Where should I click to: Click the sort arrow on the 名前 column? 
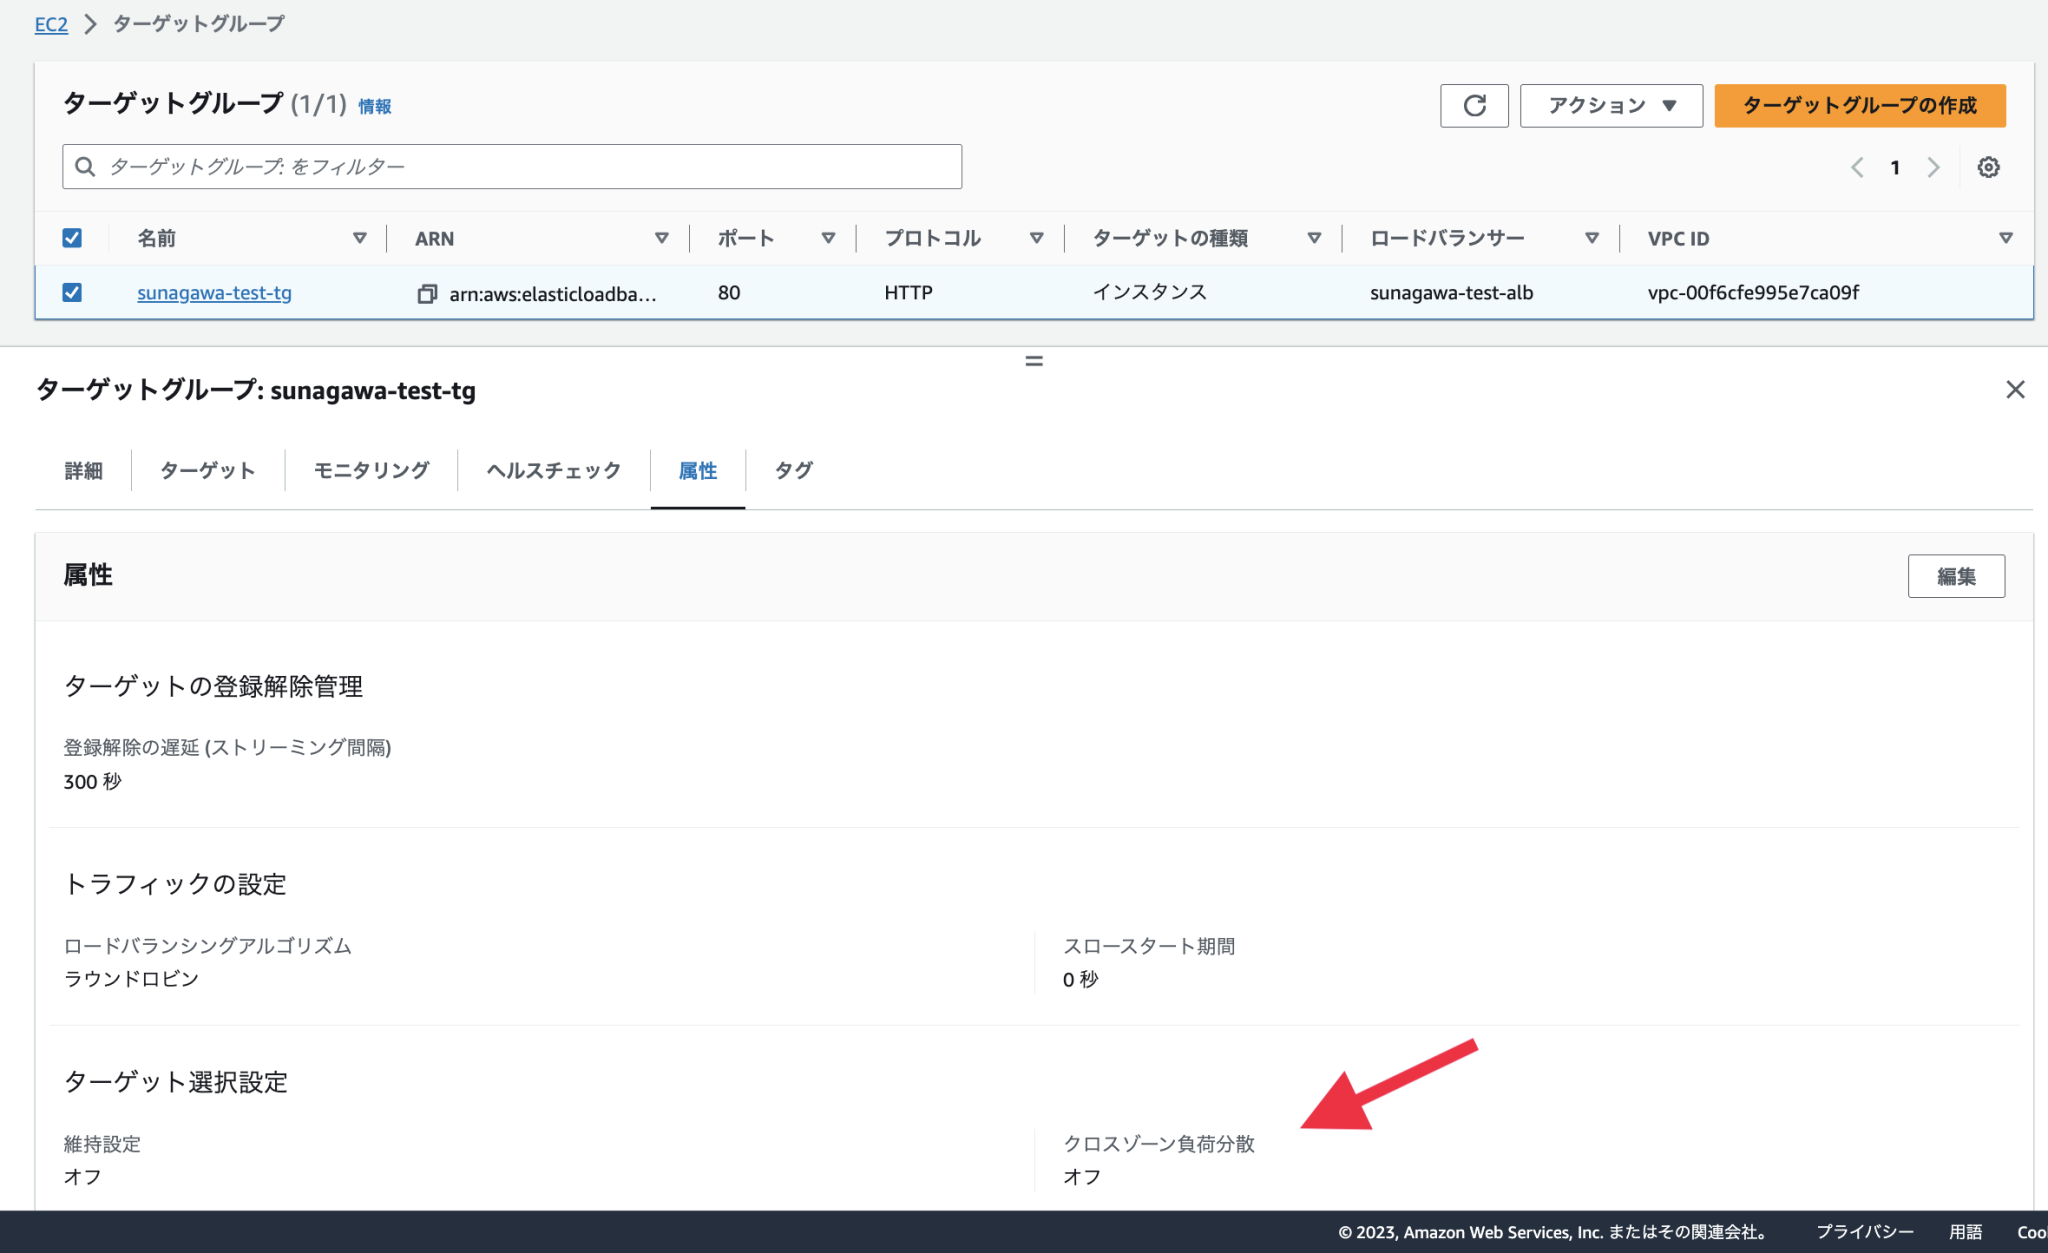pos(359,238)
